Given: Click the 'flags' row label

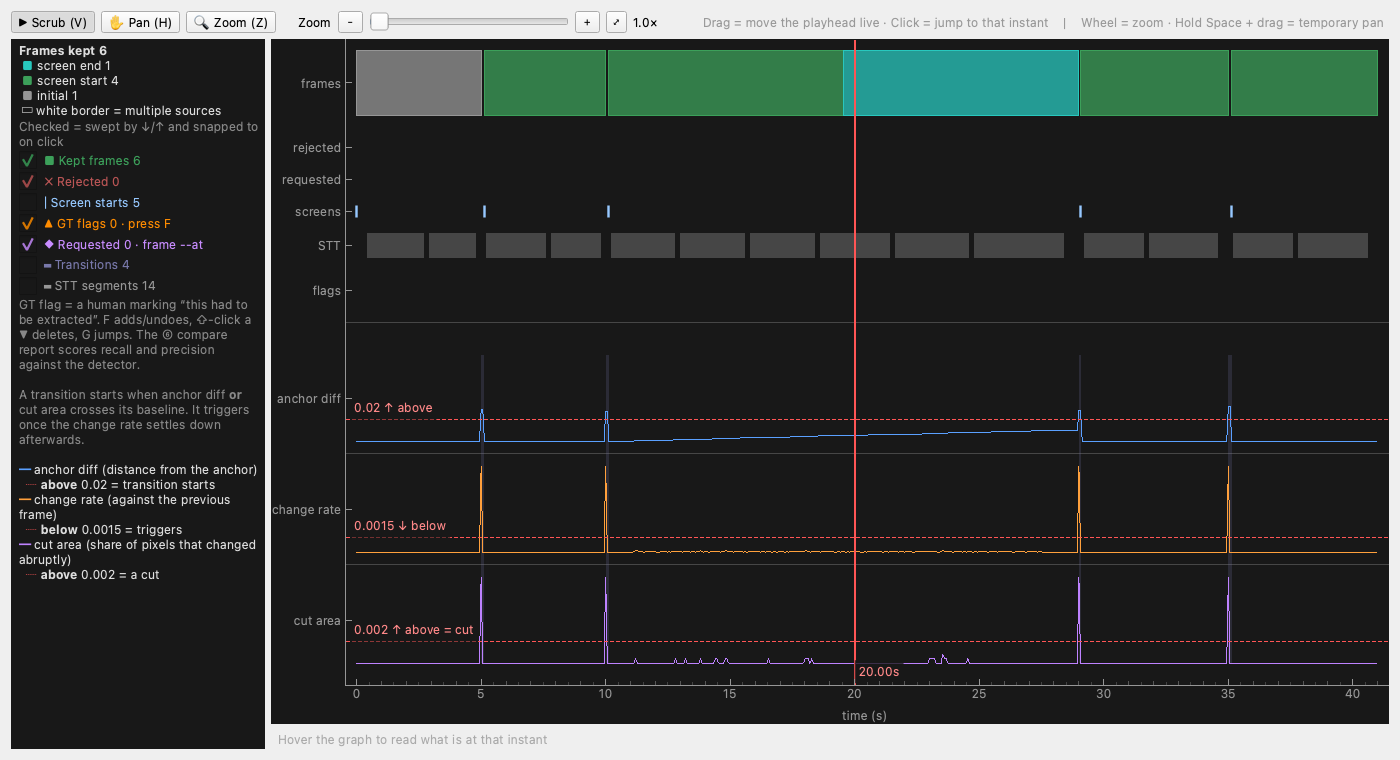Looking at the screenshot, I should (327, 291).
